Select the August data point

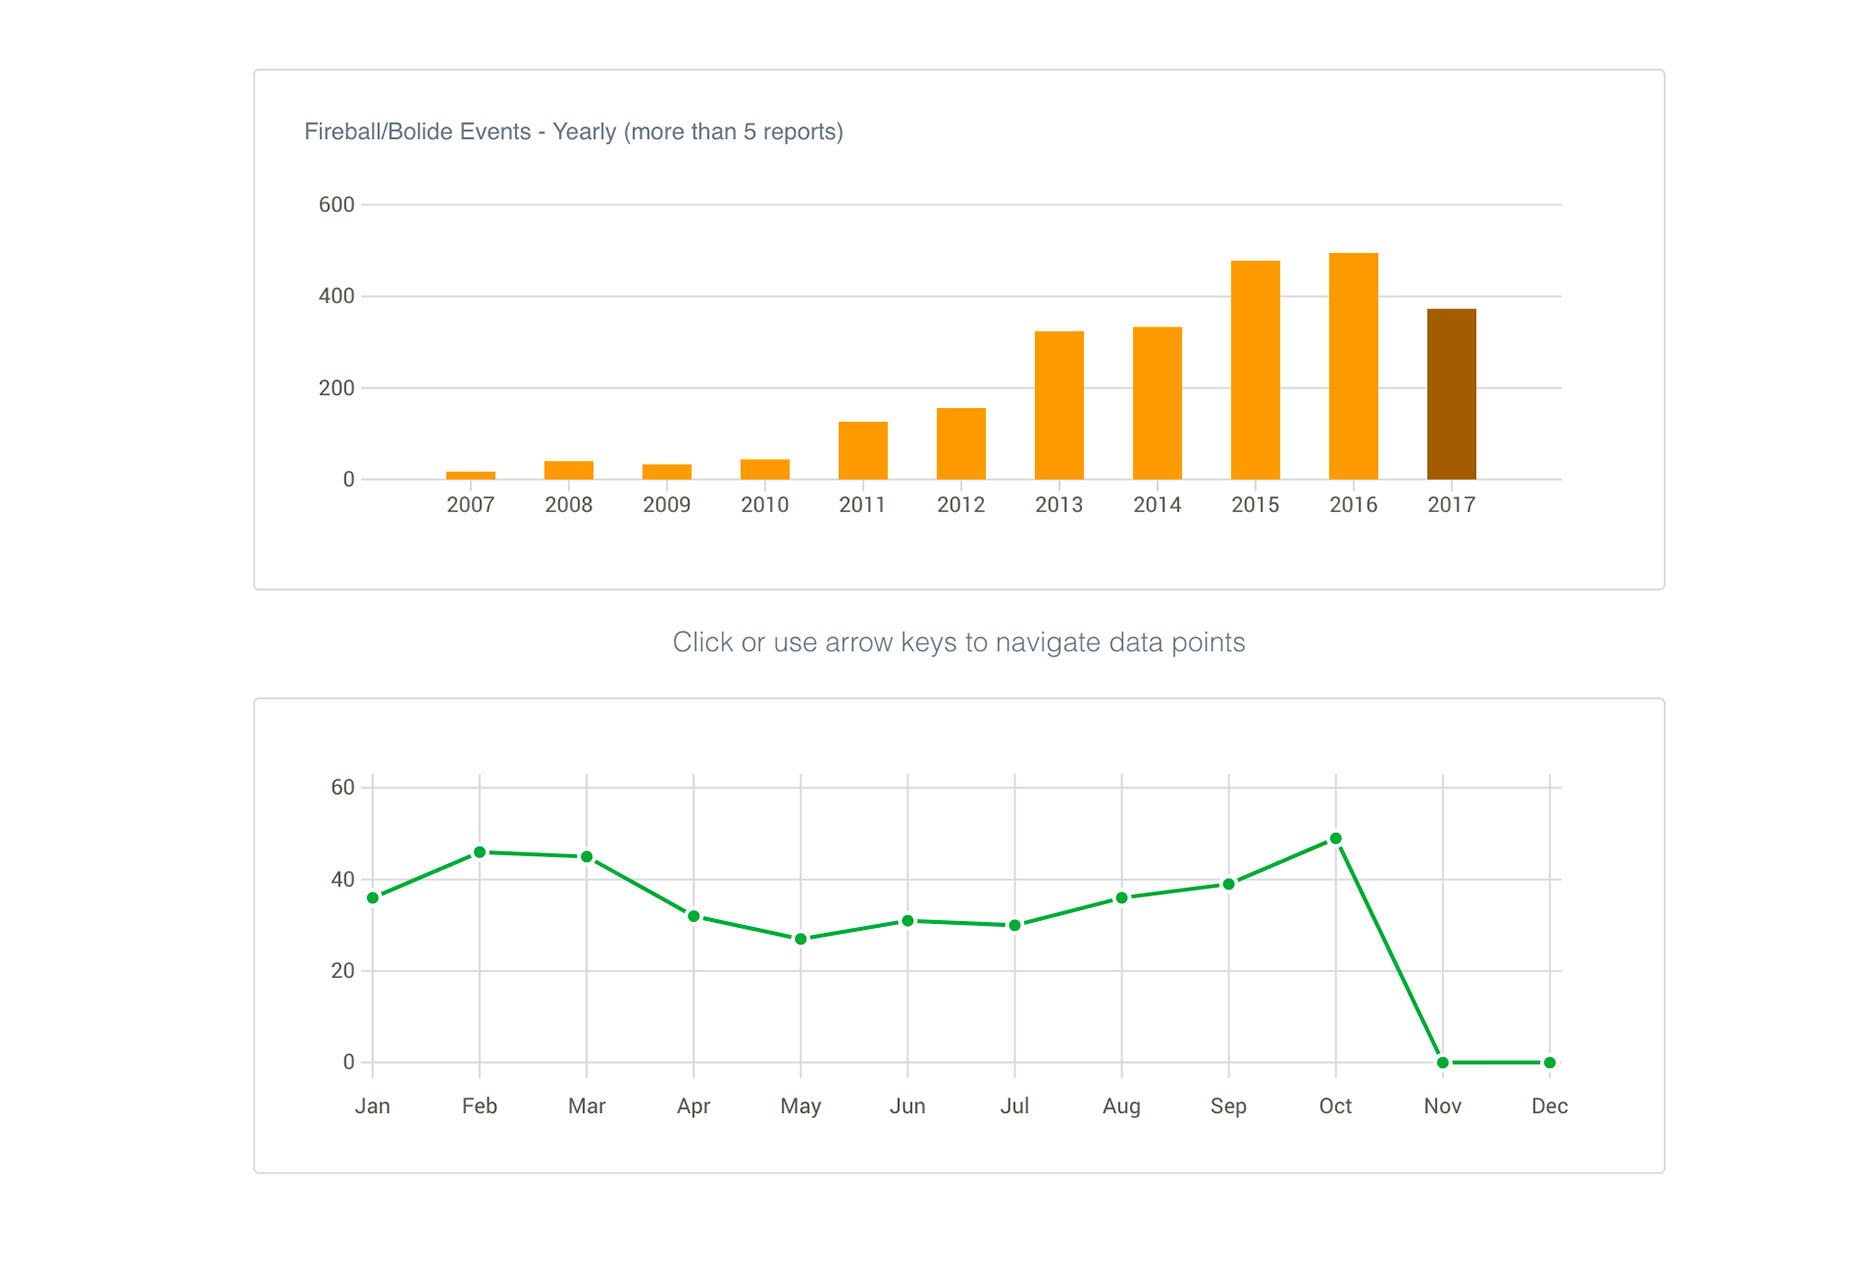(x=1122, y=898)
